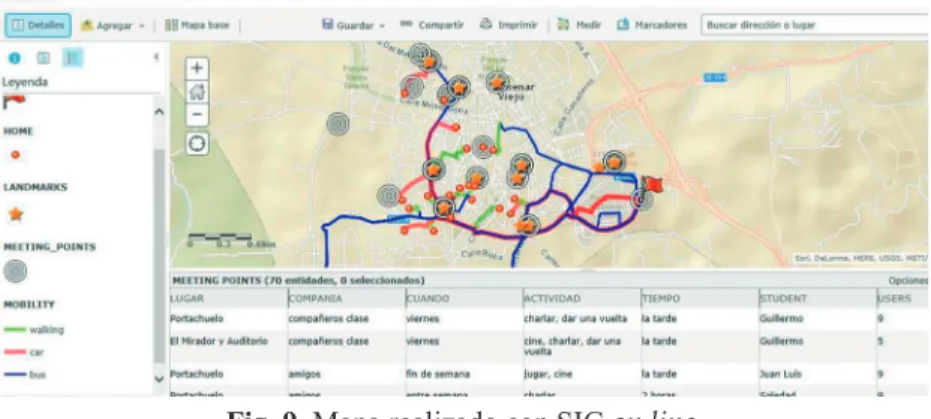
Task: Sort by the CUANDO column header
Action: pos(464,299)
